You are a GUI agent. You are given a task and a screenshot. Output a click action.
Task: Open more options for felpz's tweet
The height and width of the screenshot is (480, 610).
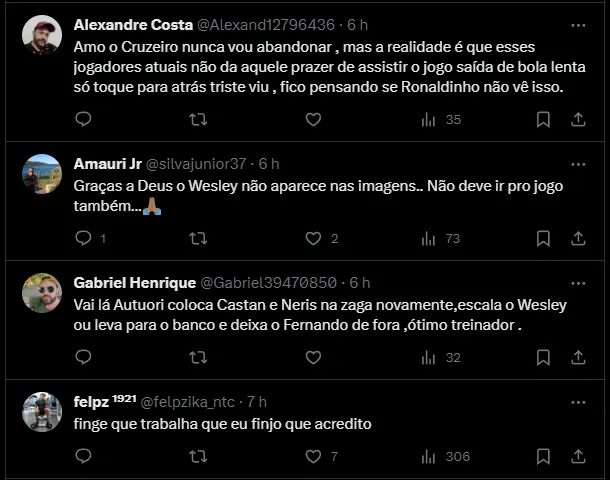coord(578,402)
